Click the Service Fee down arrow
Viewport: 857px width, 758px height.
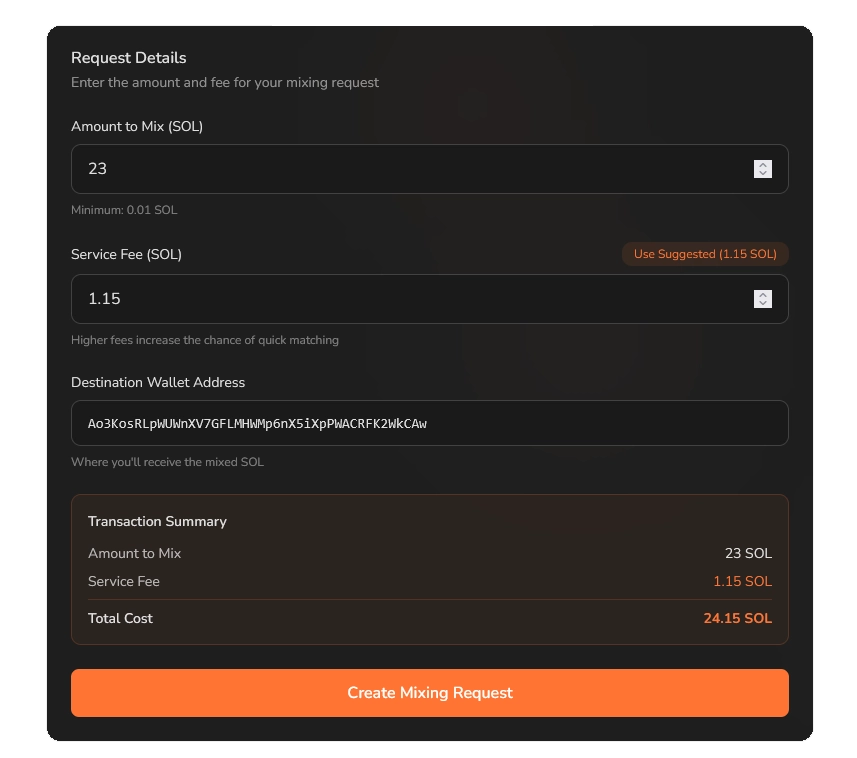tap(763, 304)
